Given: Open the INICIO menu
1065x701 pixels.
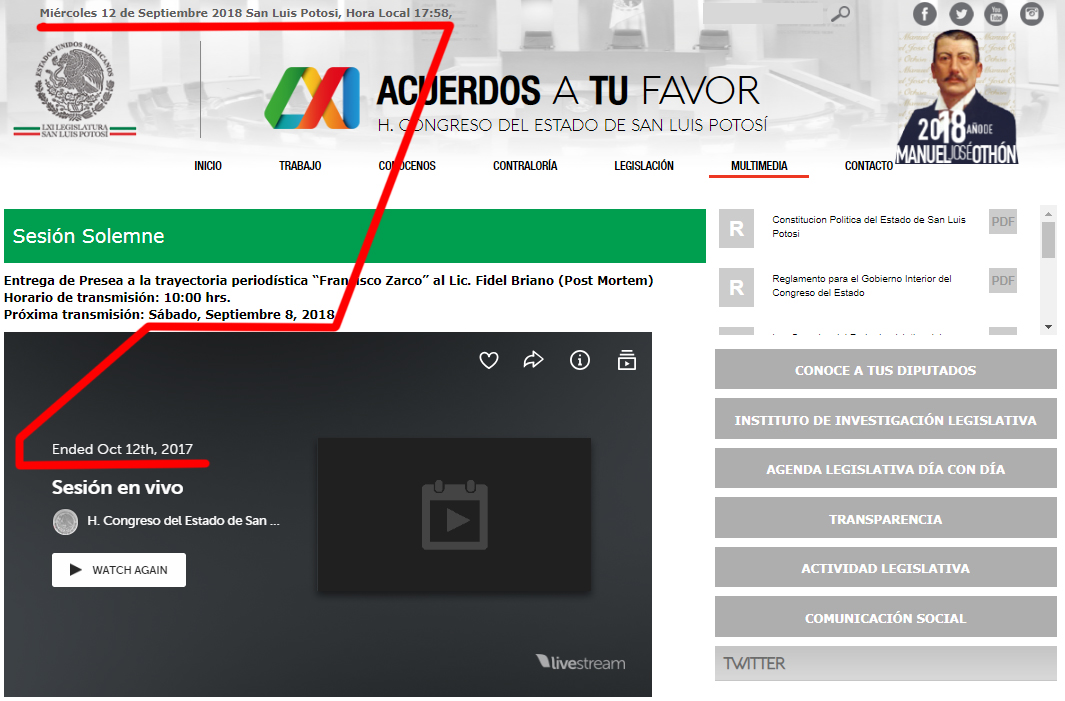Looking at the screenshot, I should click(208, 166).
